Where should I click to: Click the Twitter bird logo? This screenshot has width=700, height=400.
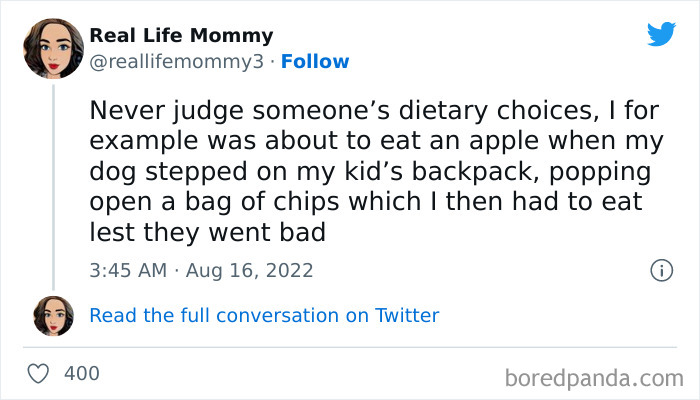661,35
